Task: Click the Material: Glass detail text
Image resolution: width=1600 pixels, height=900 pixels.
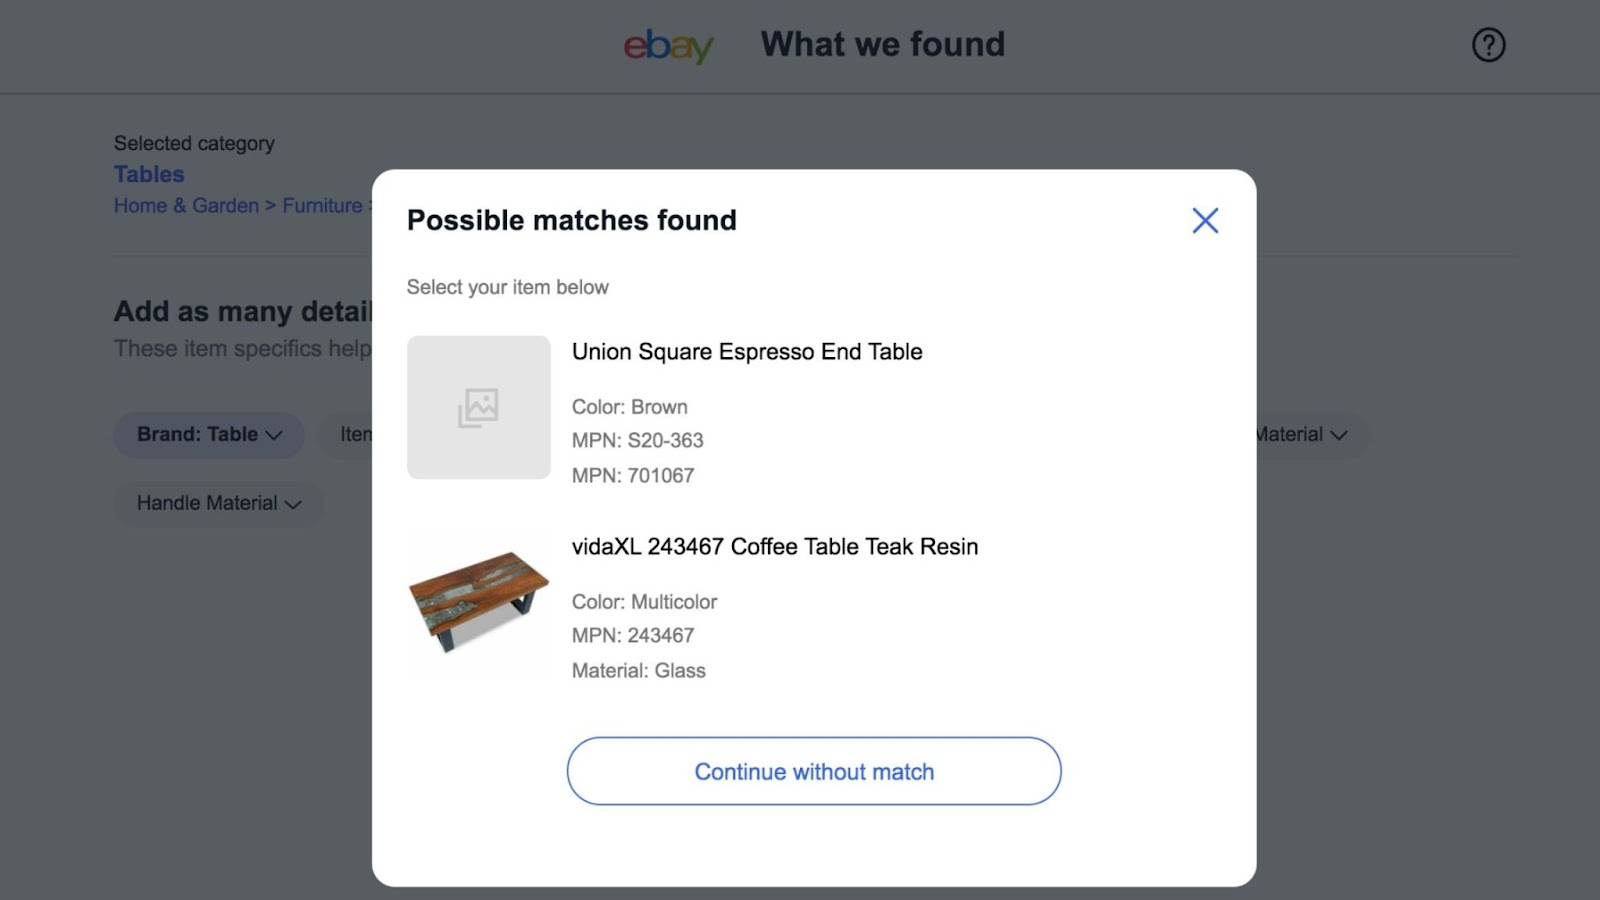Action: (x=639, y=671)
